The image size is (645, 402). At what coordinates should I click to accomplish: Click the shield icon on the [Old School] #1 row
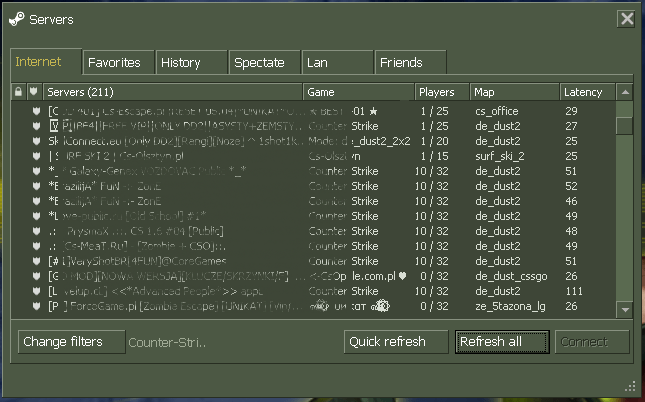coord(37,216)
